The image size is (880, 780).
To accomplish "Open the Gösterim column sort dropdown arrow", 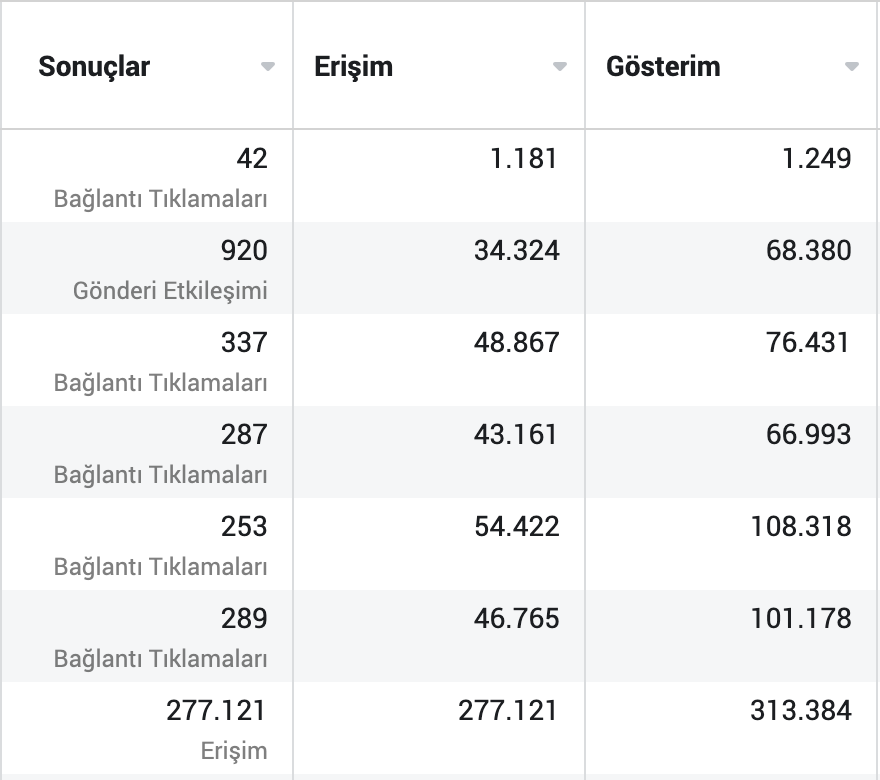I will 851,68.
